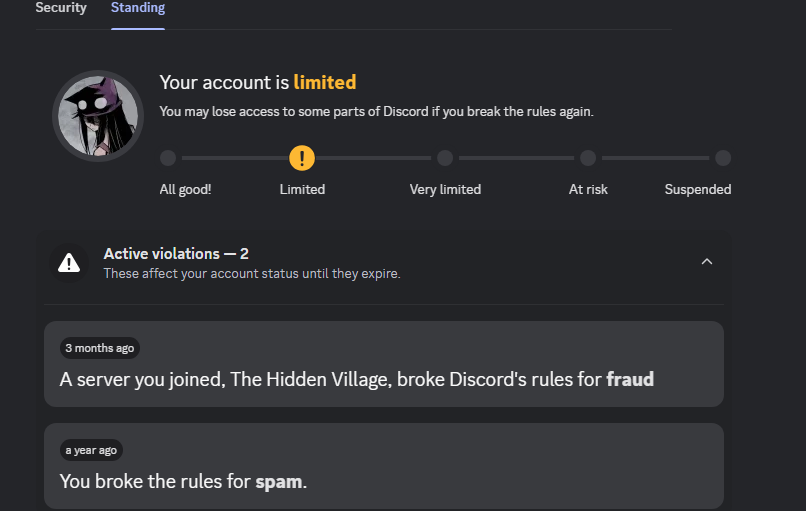
Task: Click the Very limited status dot
Action: pos(445,158)
